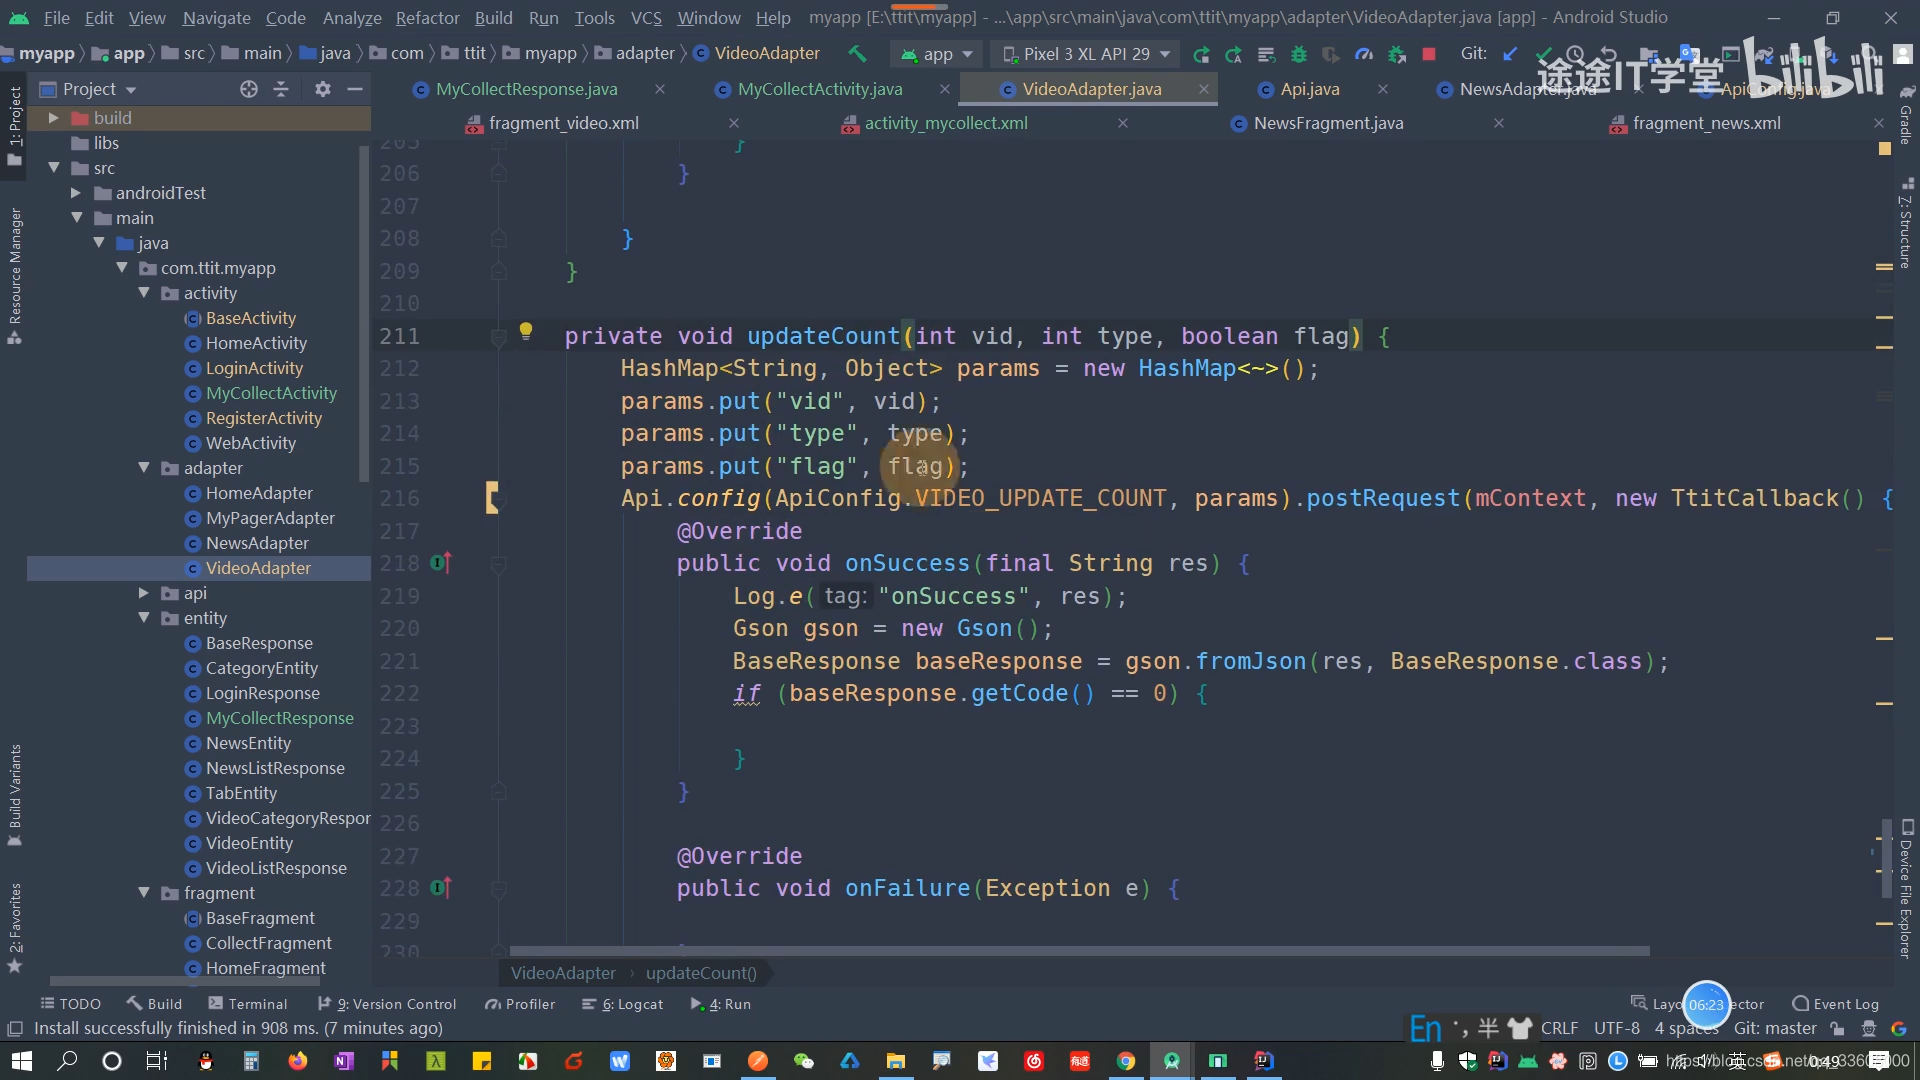Switch to fragment_video.xml tab

pyautogui.click(x=563, y=123)
